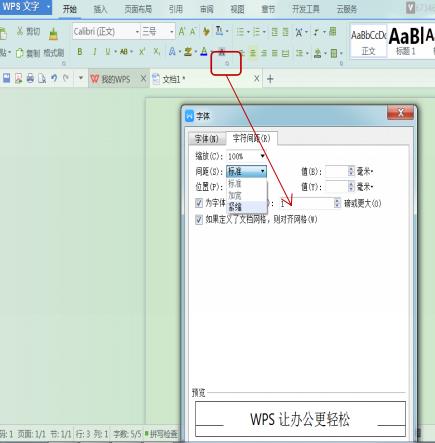
Task: Switch to 我的WPS document tab
Action: 116,79
